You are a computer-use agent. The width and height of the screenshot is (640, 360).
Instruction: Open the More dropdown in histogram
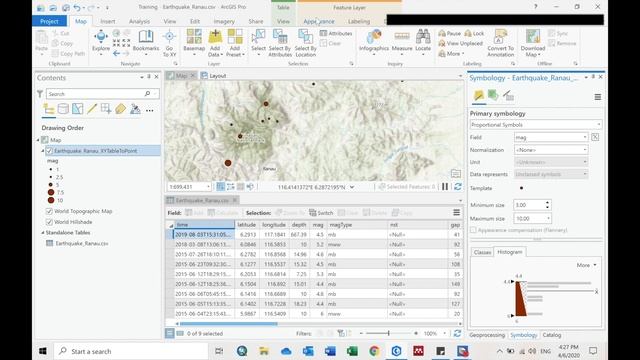[x=587, y=265]
